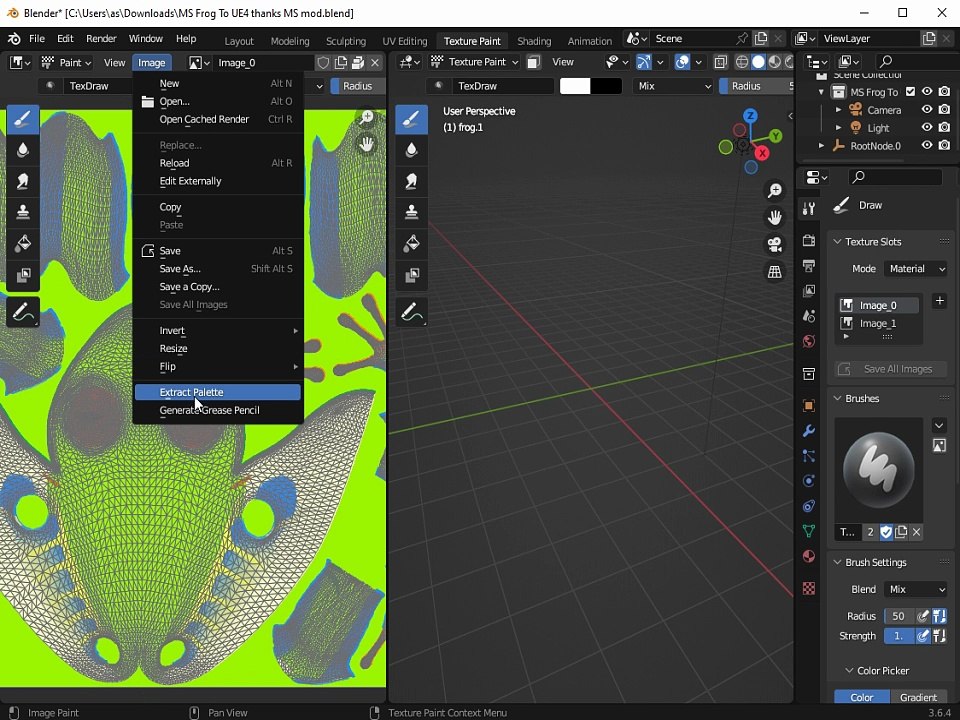Click the properties search field
This screenshot has width=960, height=720.
[895, 177]
